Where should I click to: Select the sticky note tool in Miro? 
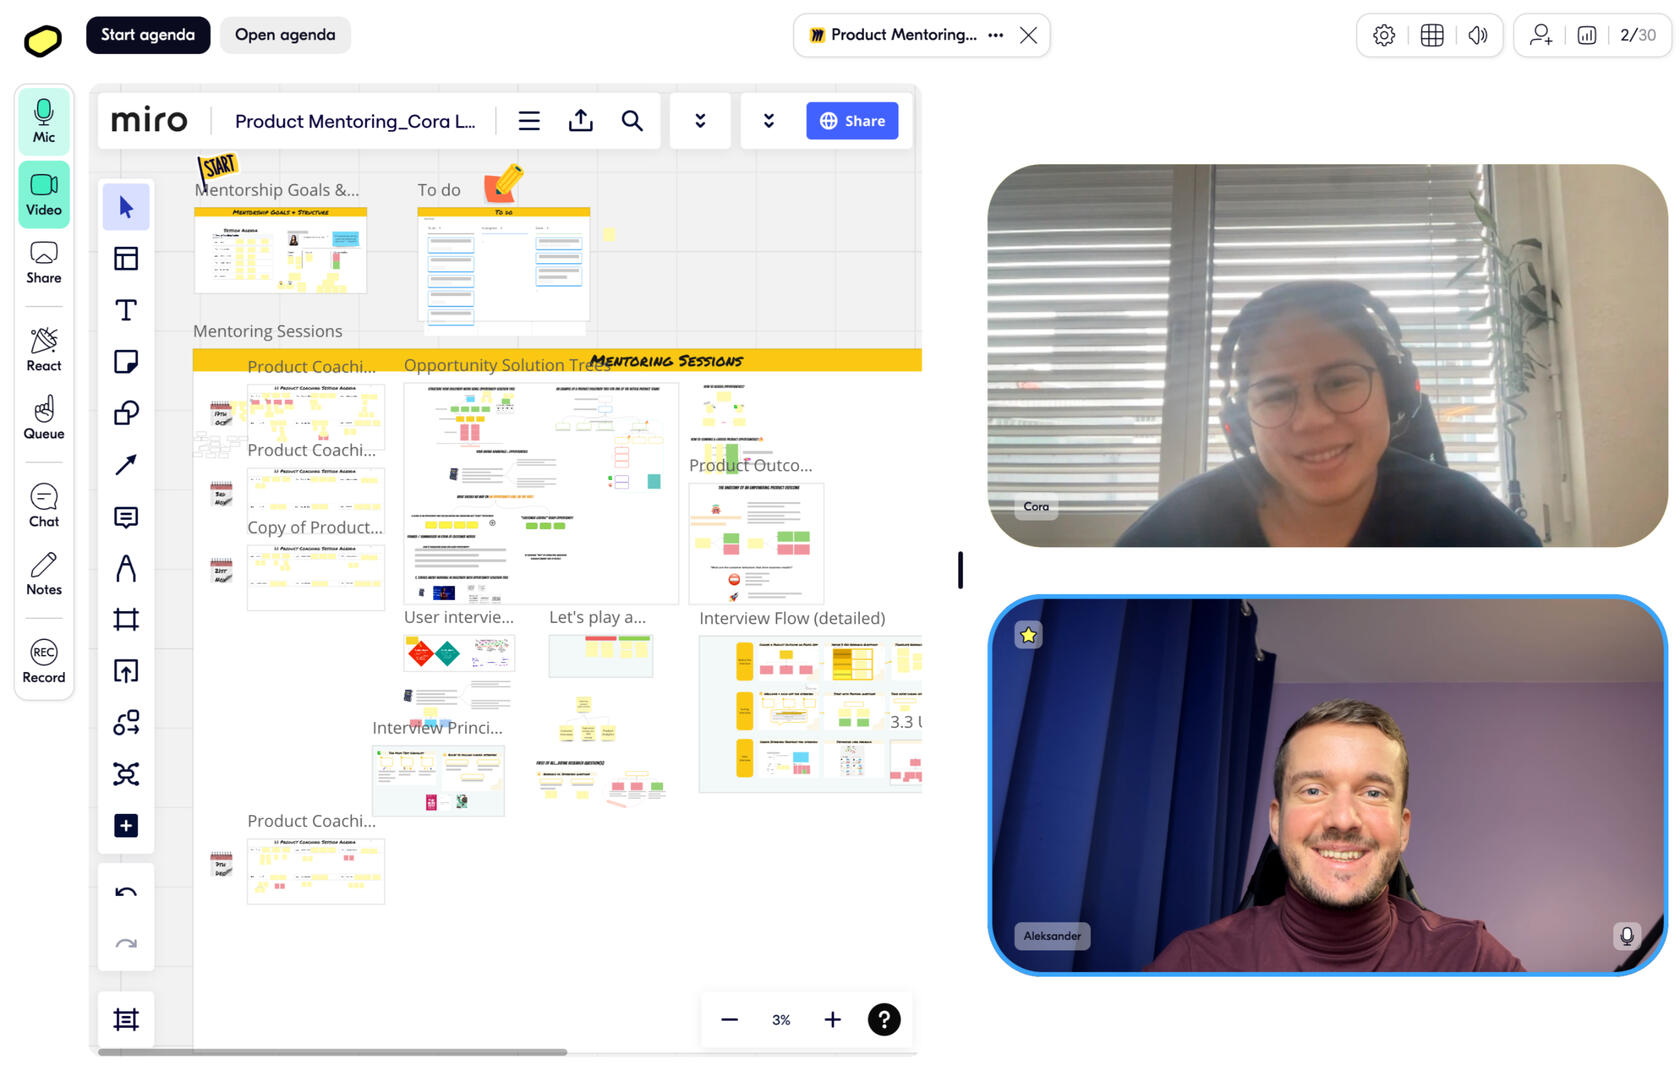pos(126,361)
